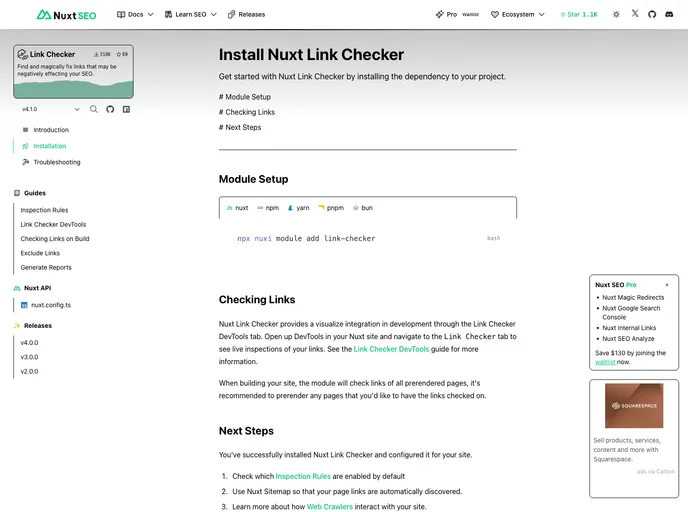
Task: Expand the Docs dropdown menu
Action: tap(135, 14)
